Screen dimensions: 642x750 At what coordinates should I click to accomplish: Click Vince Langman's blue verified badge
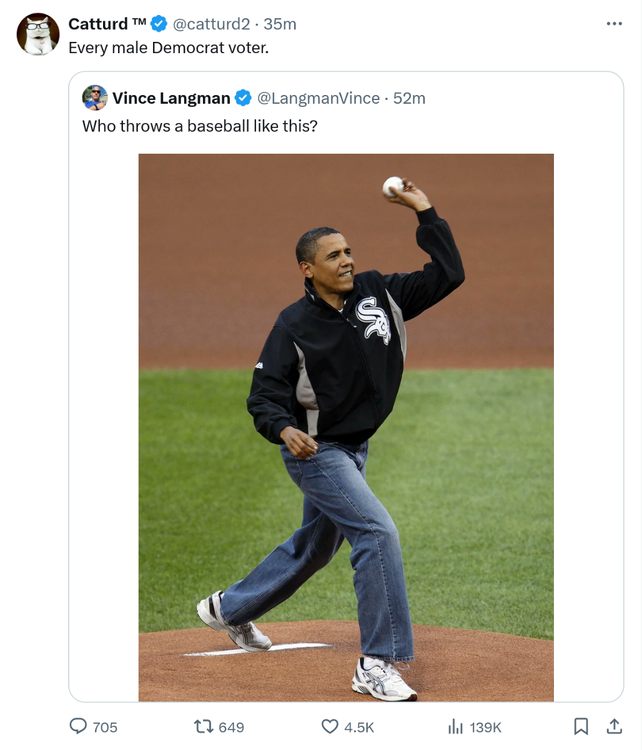pyautogui.click(x=242, y=98)
